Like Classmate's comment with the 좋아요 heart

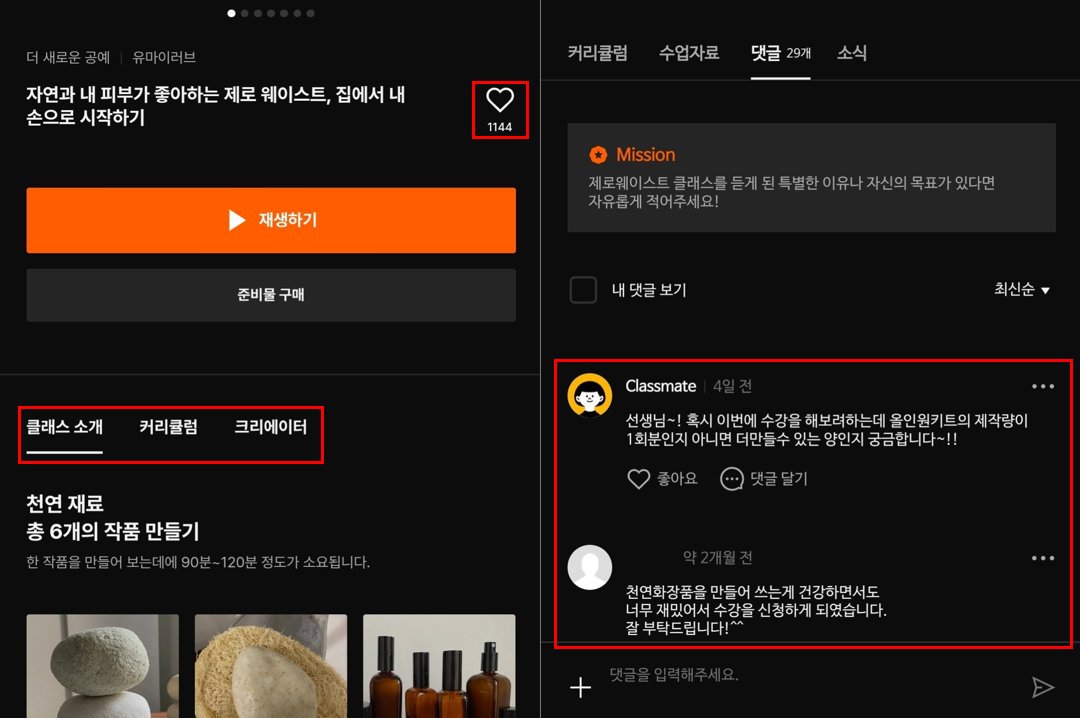tap(640, 479)
